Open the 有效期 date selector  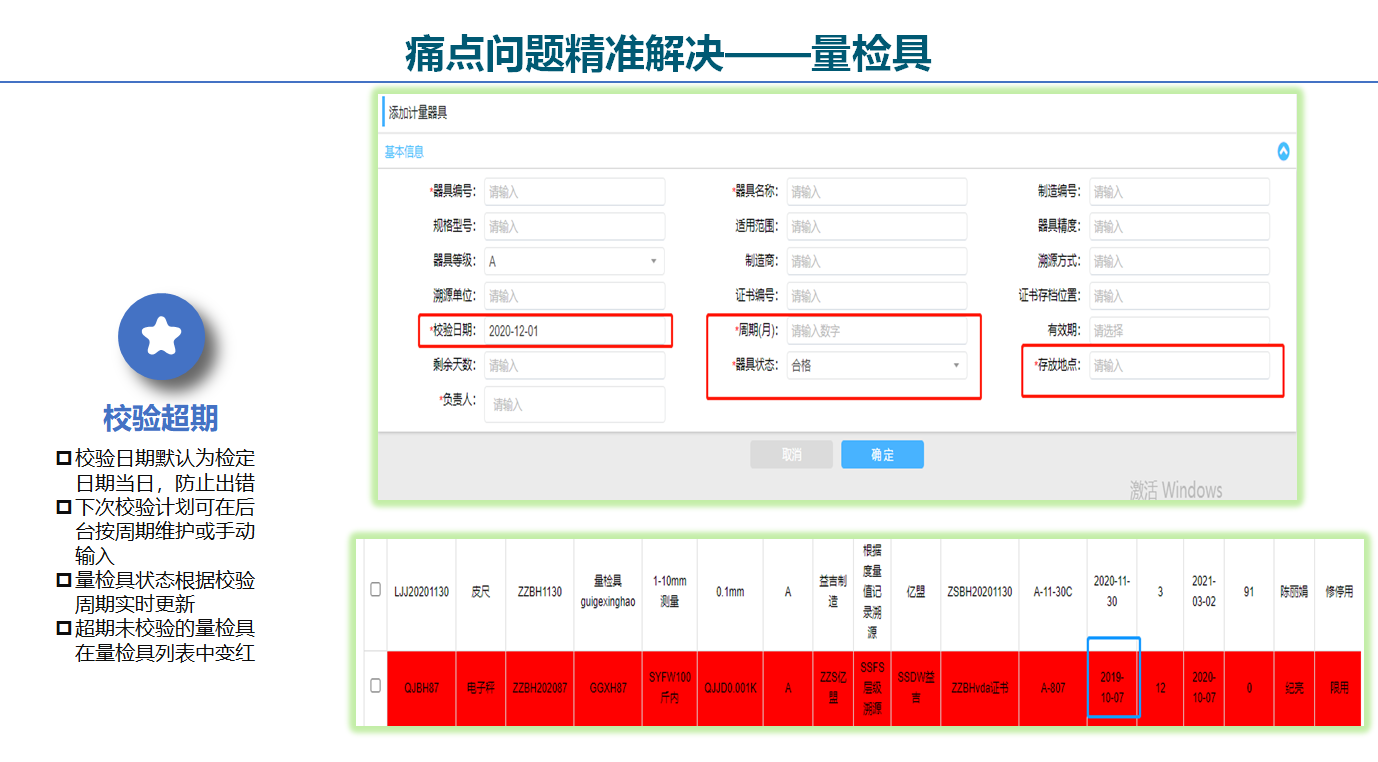(1179, 331)
